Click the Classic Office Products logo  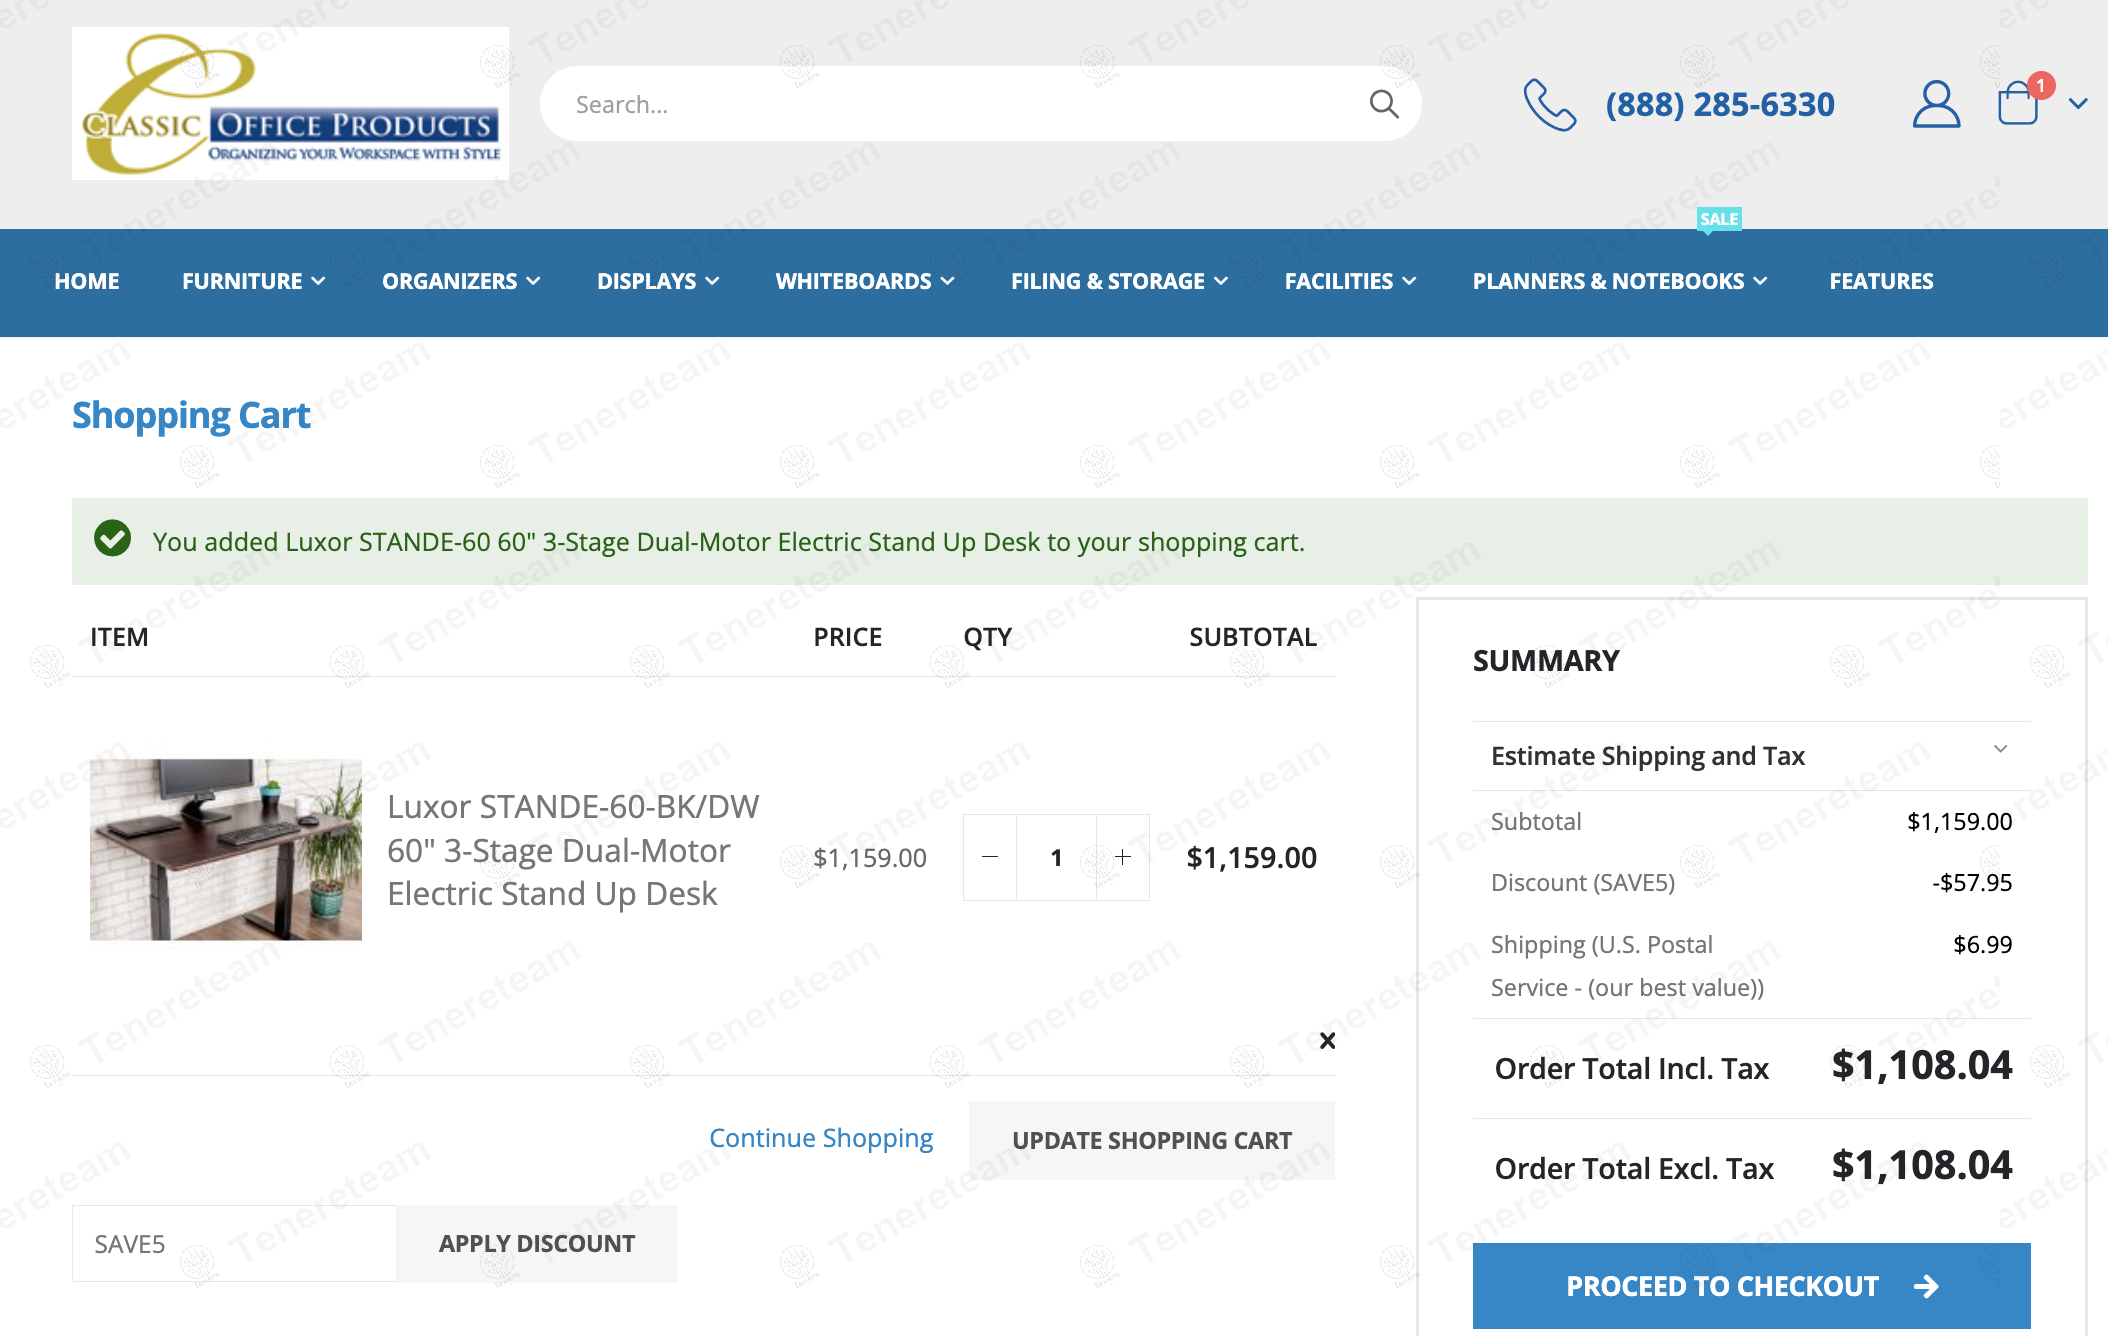pos(290,104)
